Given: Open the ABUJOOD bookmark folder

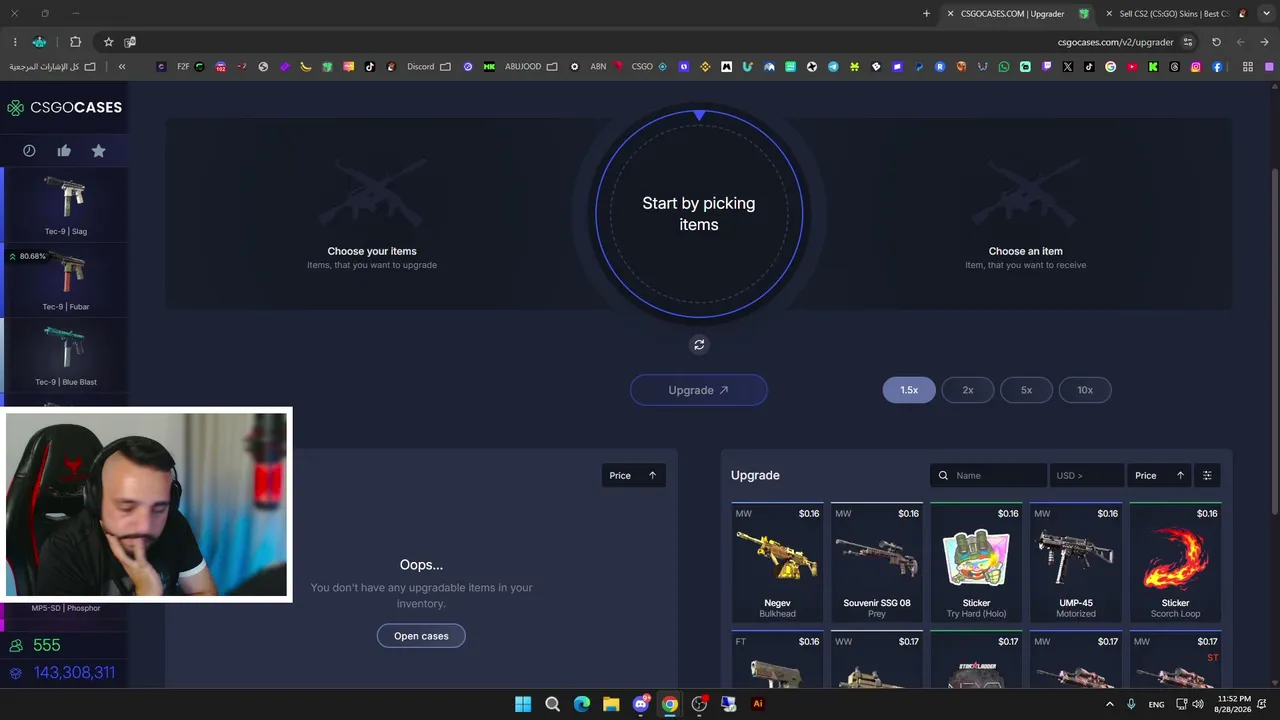Looking at the screenshot, I should pyautogui.click(x=530, y=67).
